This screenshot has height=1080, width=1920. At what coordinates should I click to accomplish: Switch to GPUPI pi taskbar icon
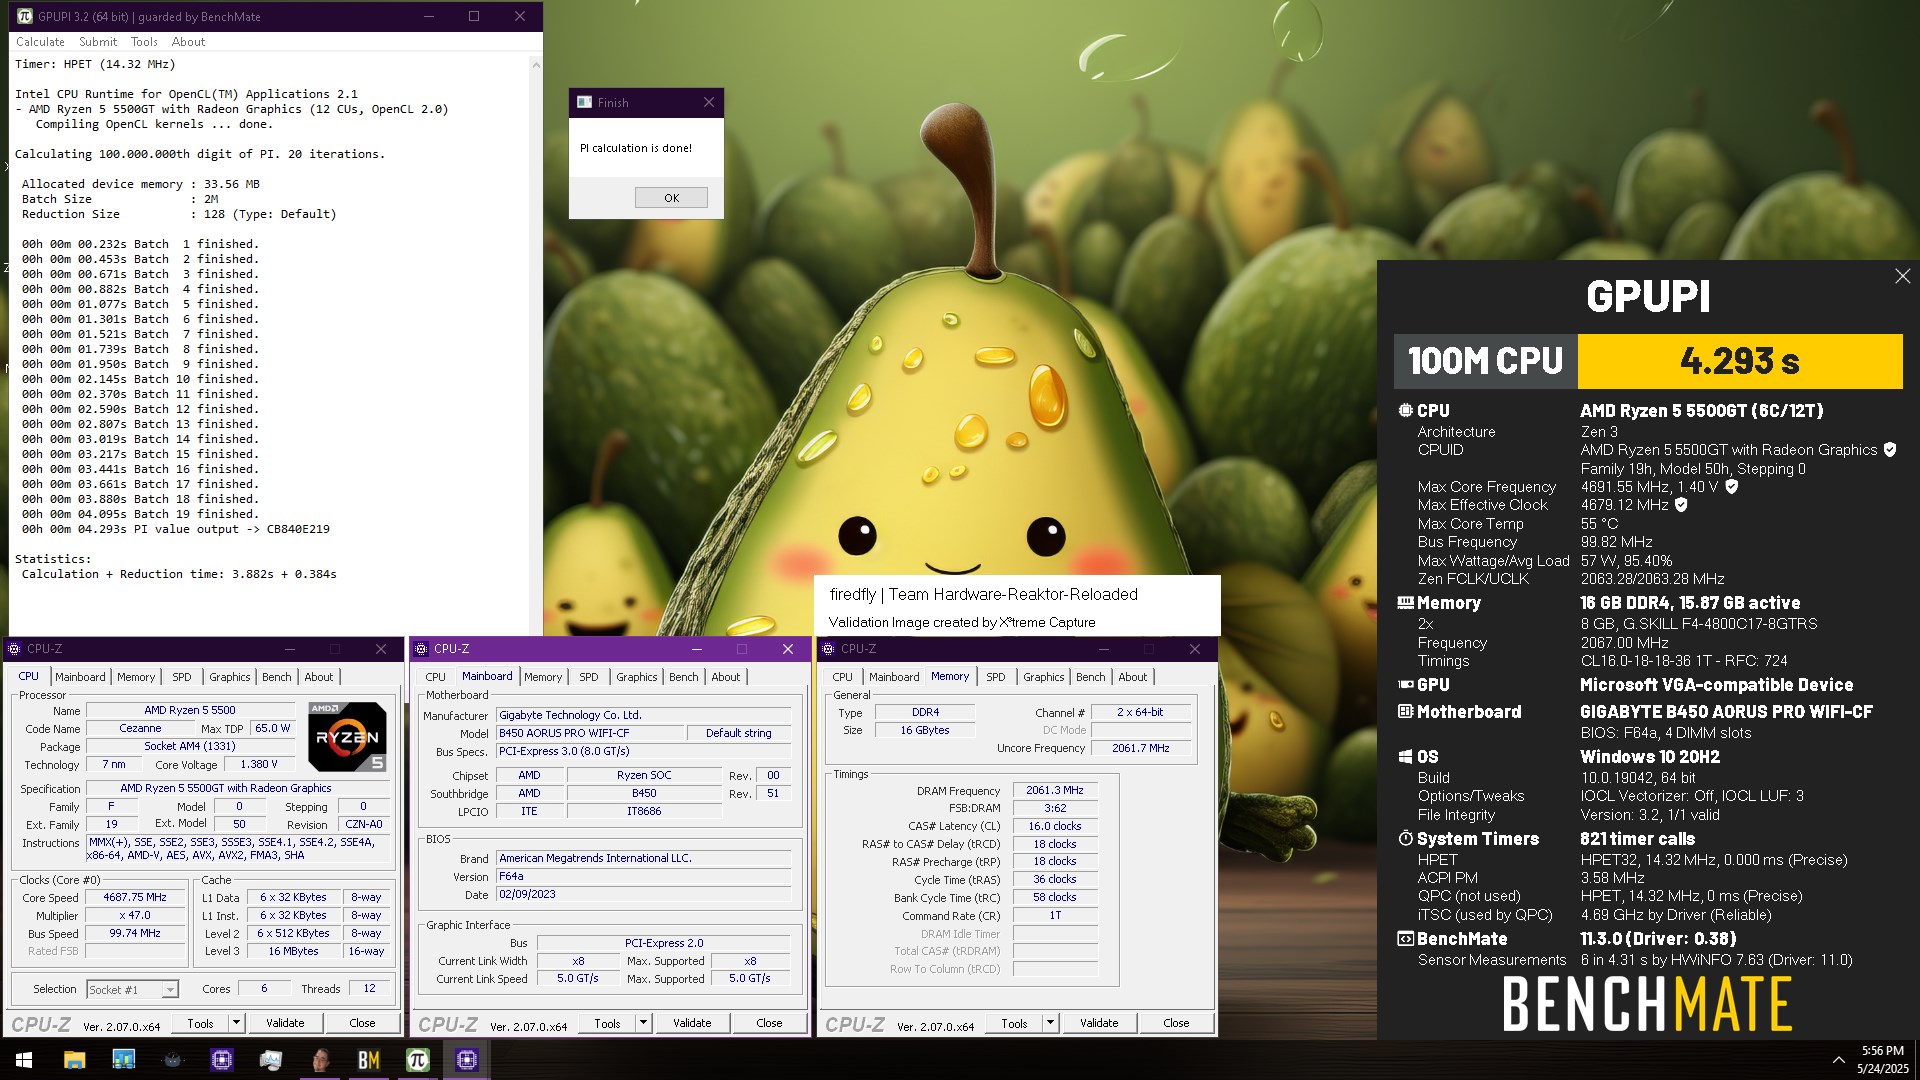click(x=418, y=1060)
